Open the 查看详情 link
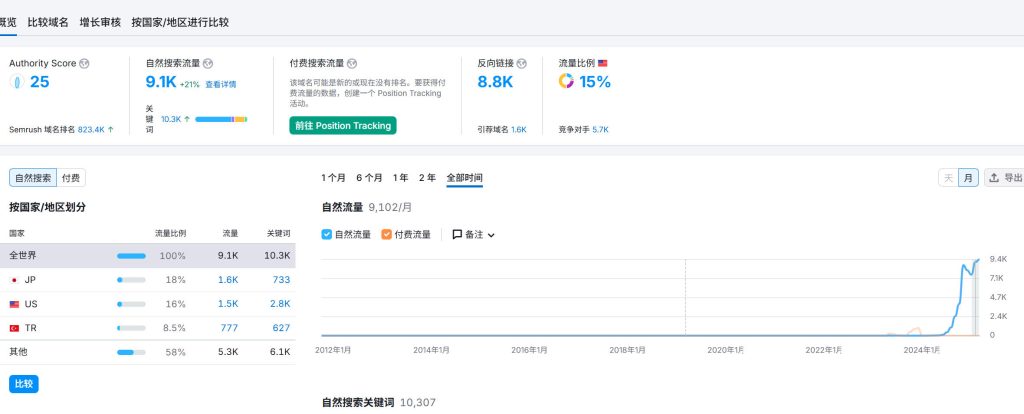1024x414 pixels. pos(221,85)
